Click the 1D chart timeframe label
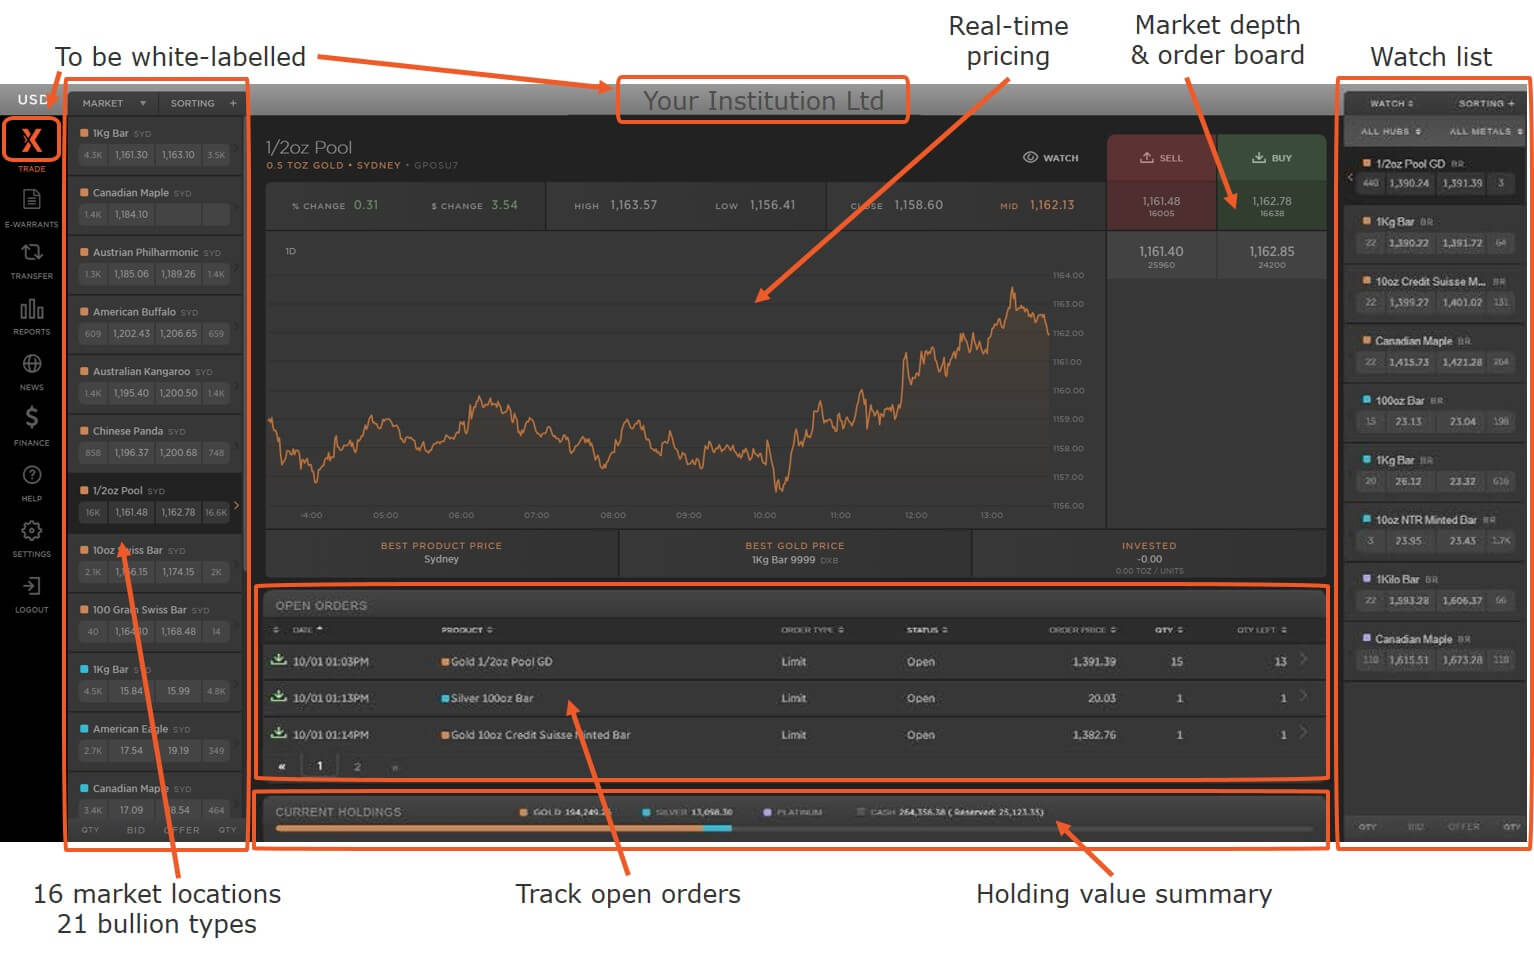This screenshot has width=1534, height=953. click(291, 251)
